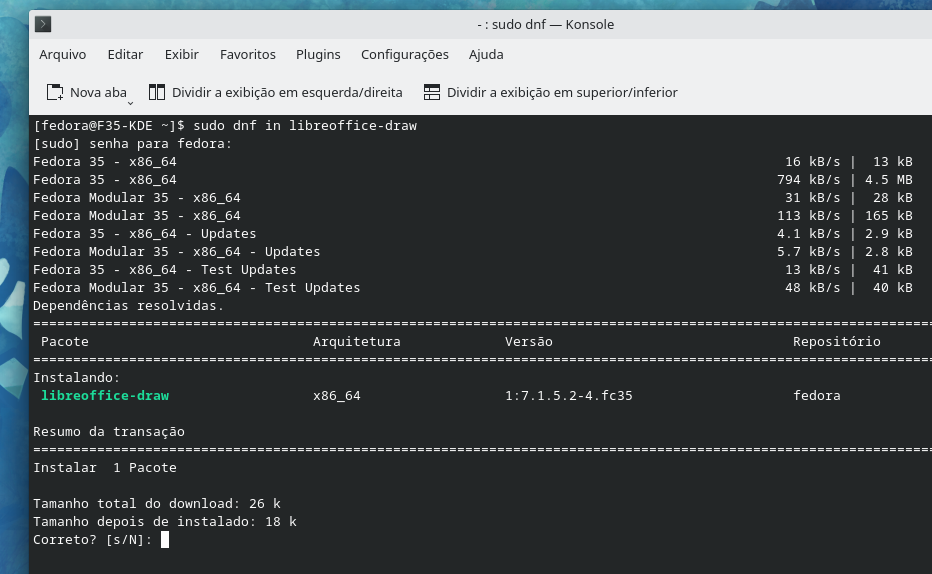Click the 'Repositório' column header
Viewport: 932px width, 574px height.
[x=837, y=342]
